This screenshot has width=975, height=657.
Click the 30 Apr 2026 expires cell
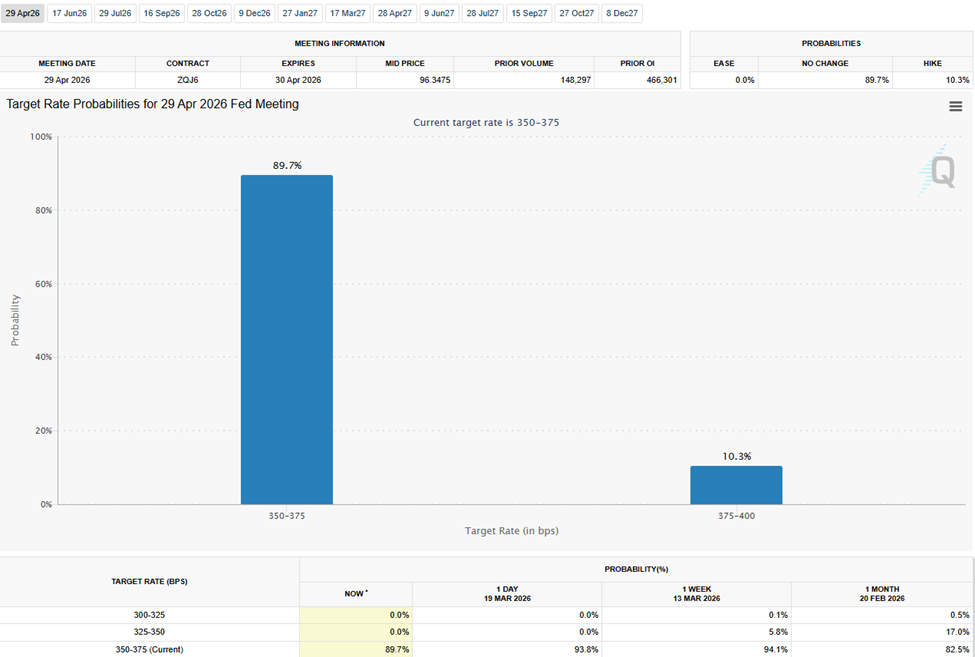298,80
